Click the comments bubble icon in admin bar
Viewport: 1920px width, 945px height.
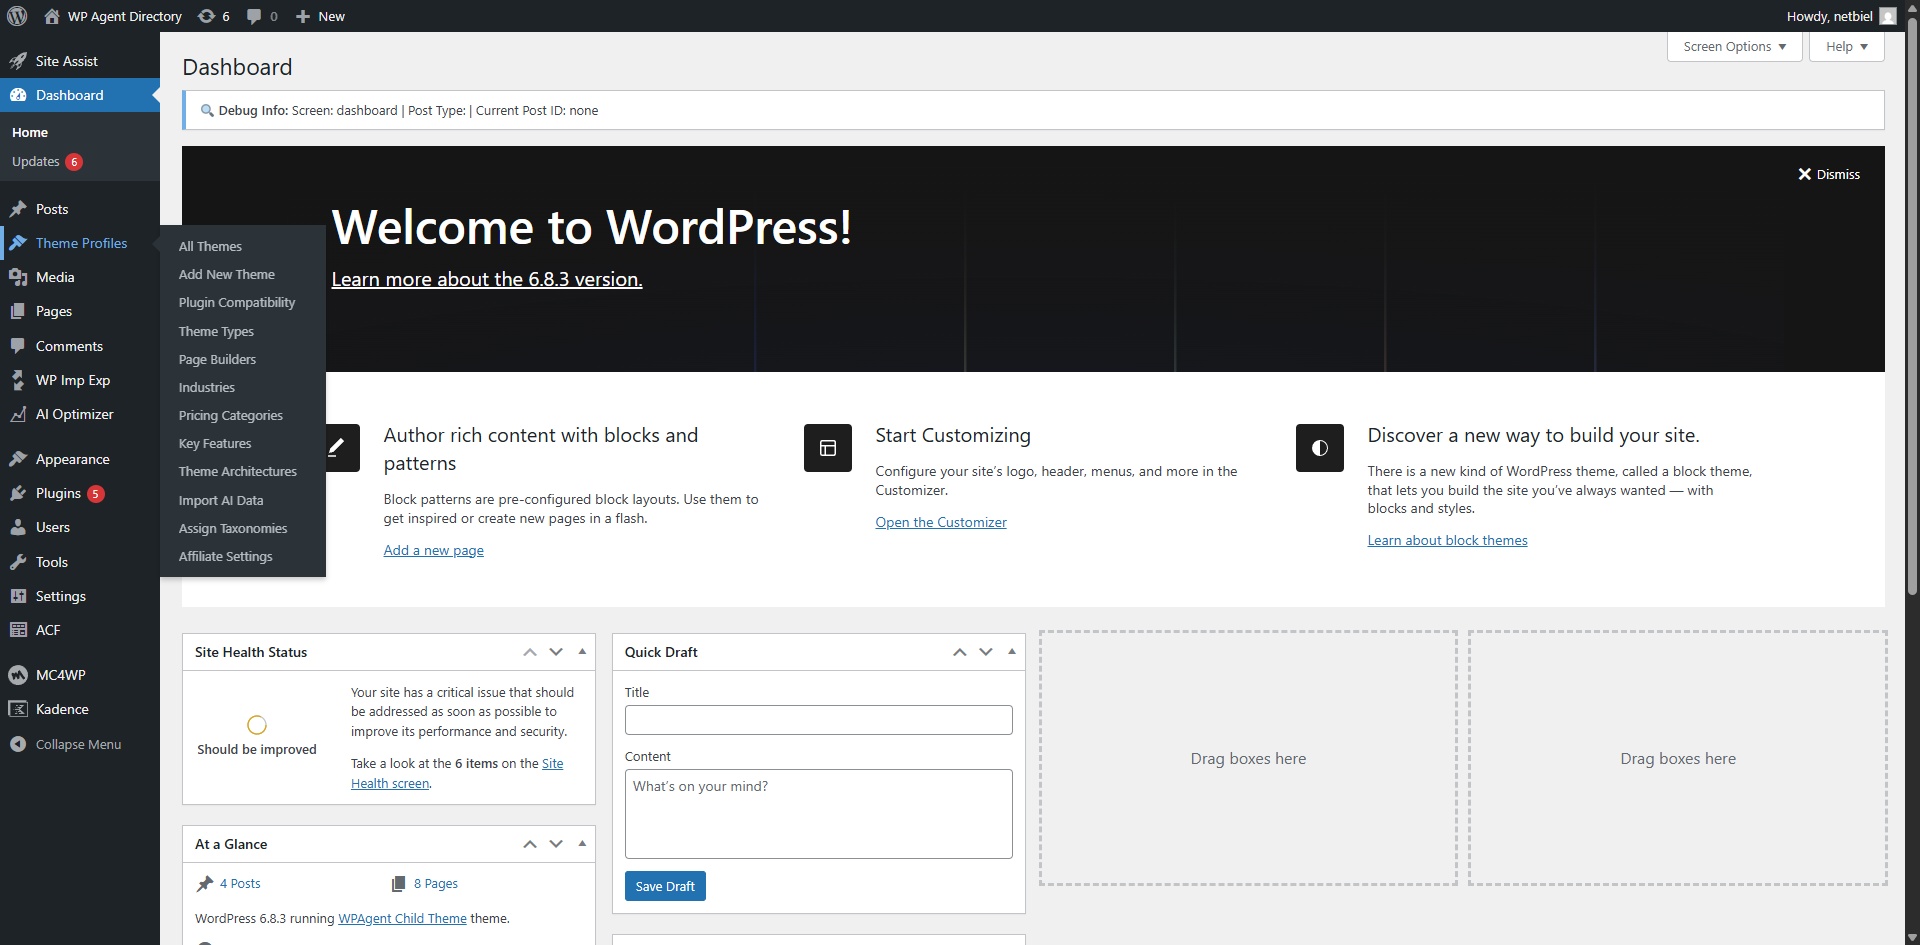pos(254,16)
